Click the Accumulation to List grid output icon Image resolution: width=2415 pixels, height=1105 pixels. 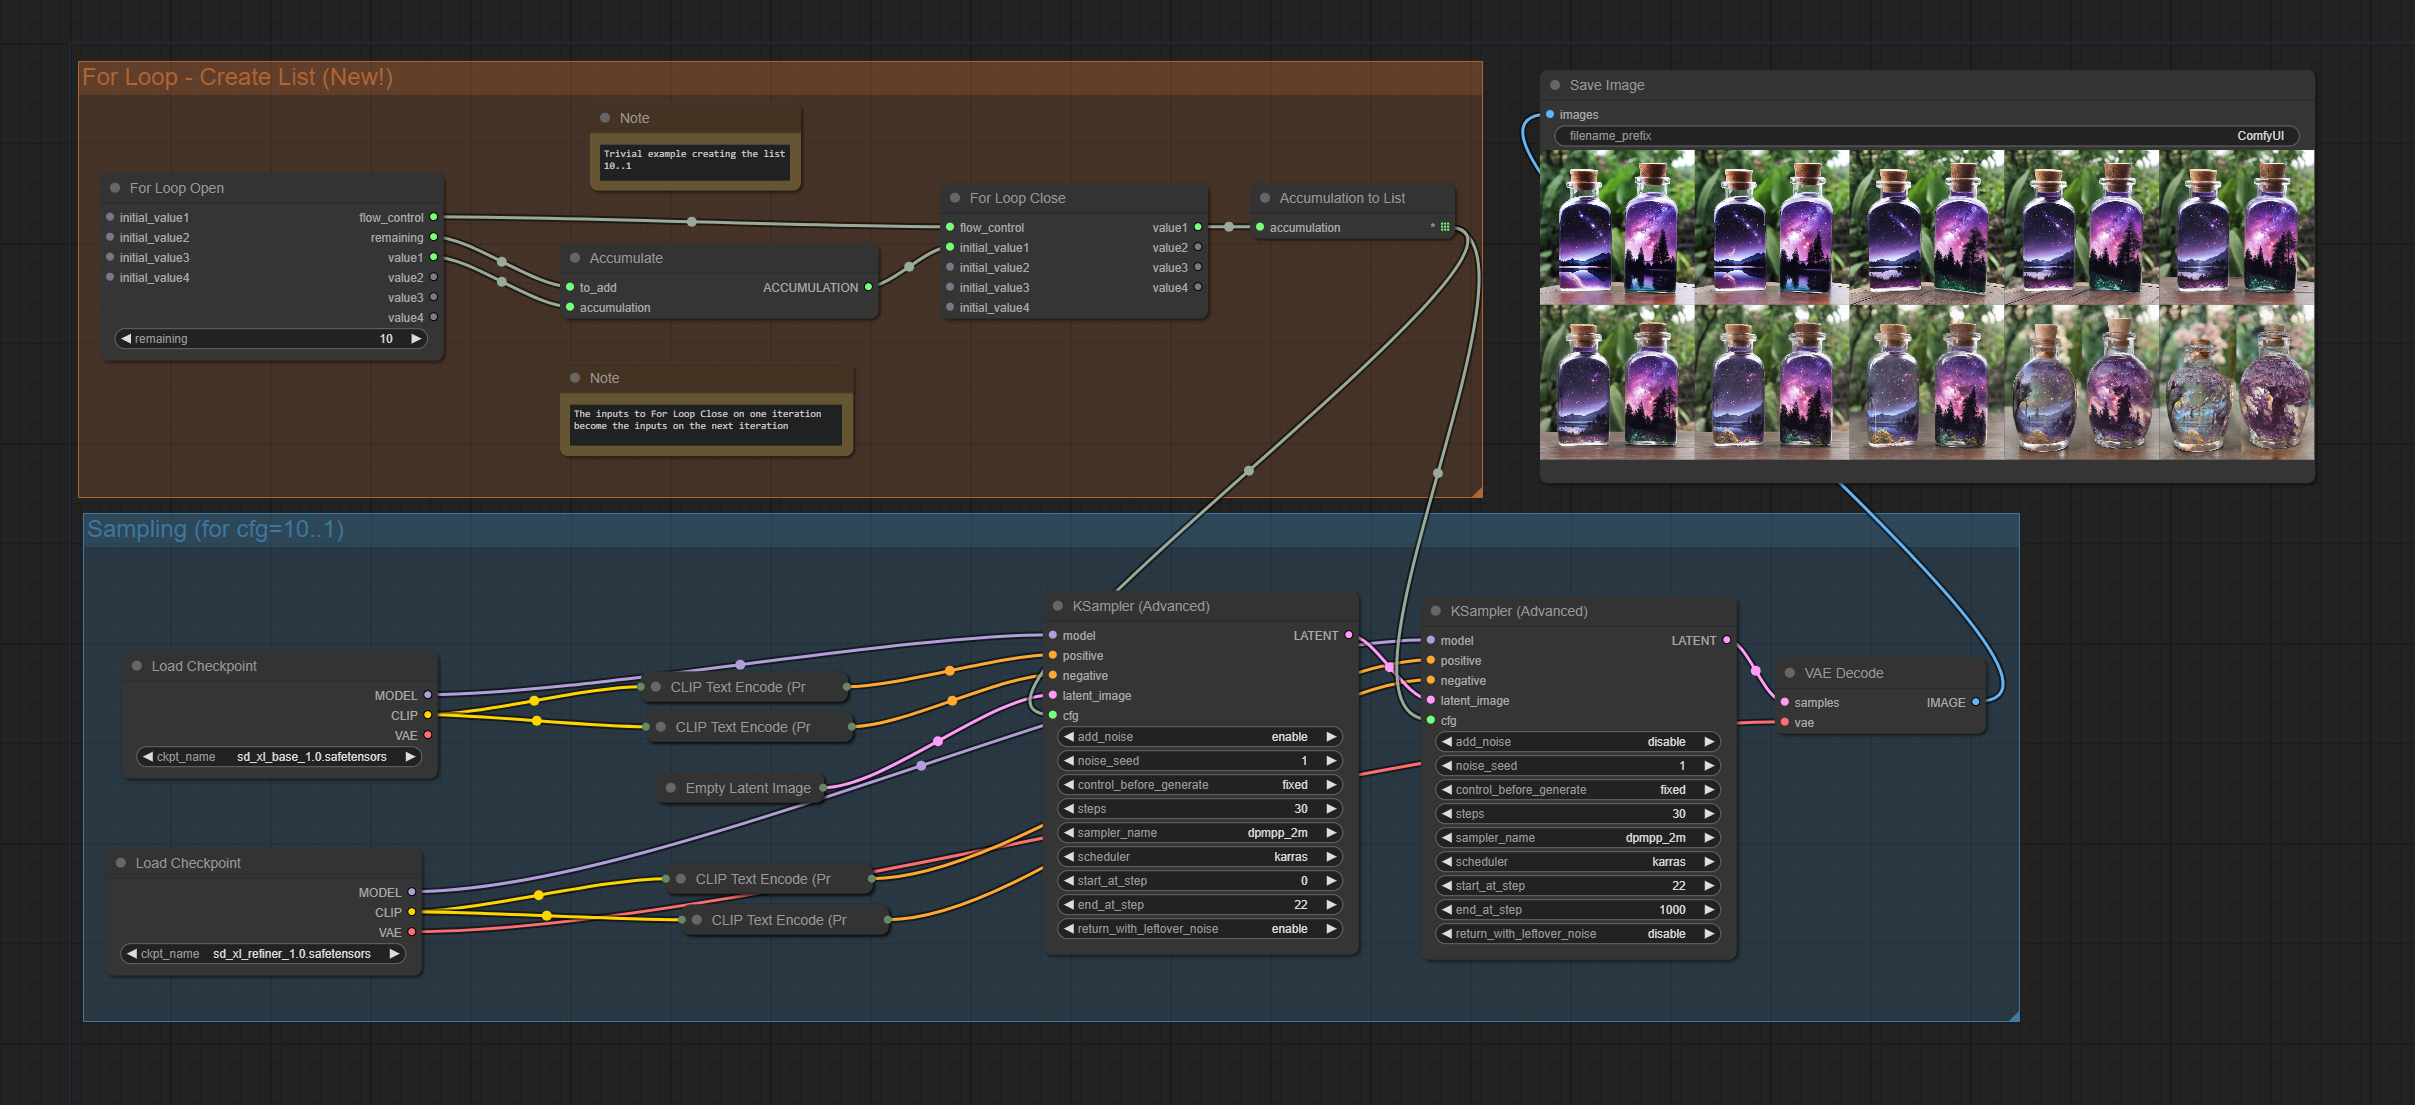point(1445,227)
